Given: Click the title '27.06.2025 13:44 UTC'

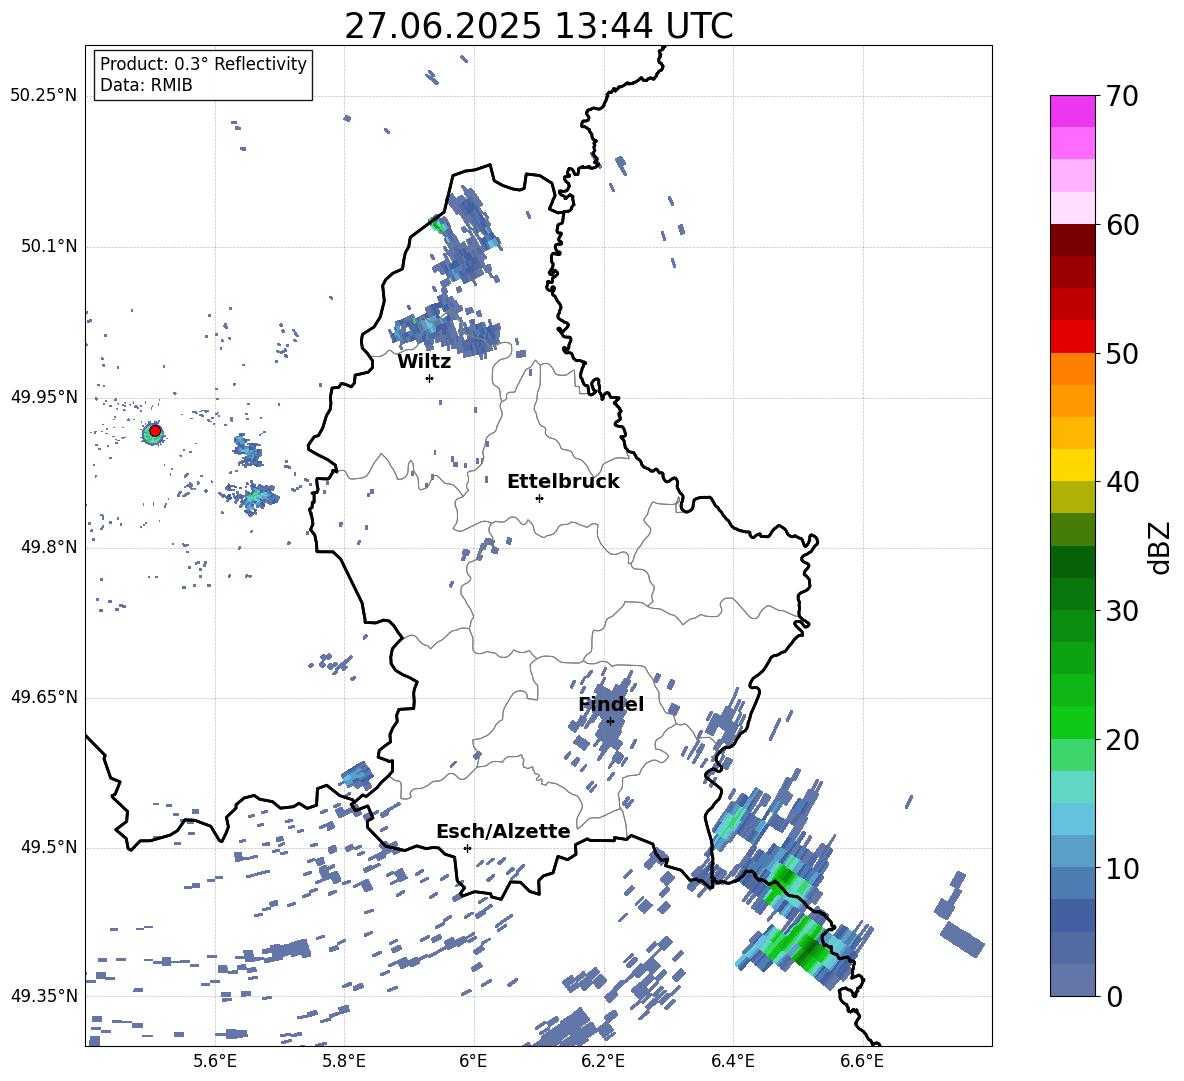Looking at the screenshot, I should pyautogui.click(x=538, y=26).
